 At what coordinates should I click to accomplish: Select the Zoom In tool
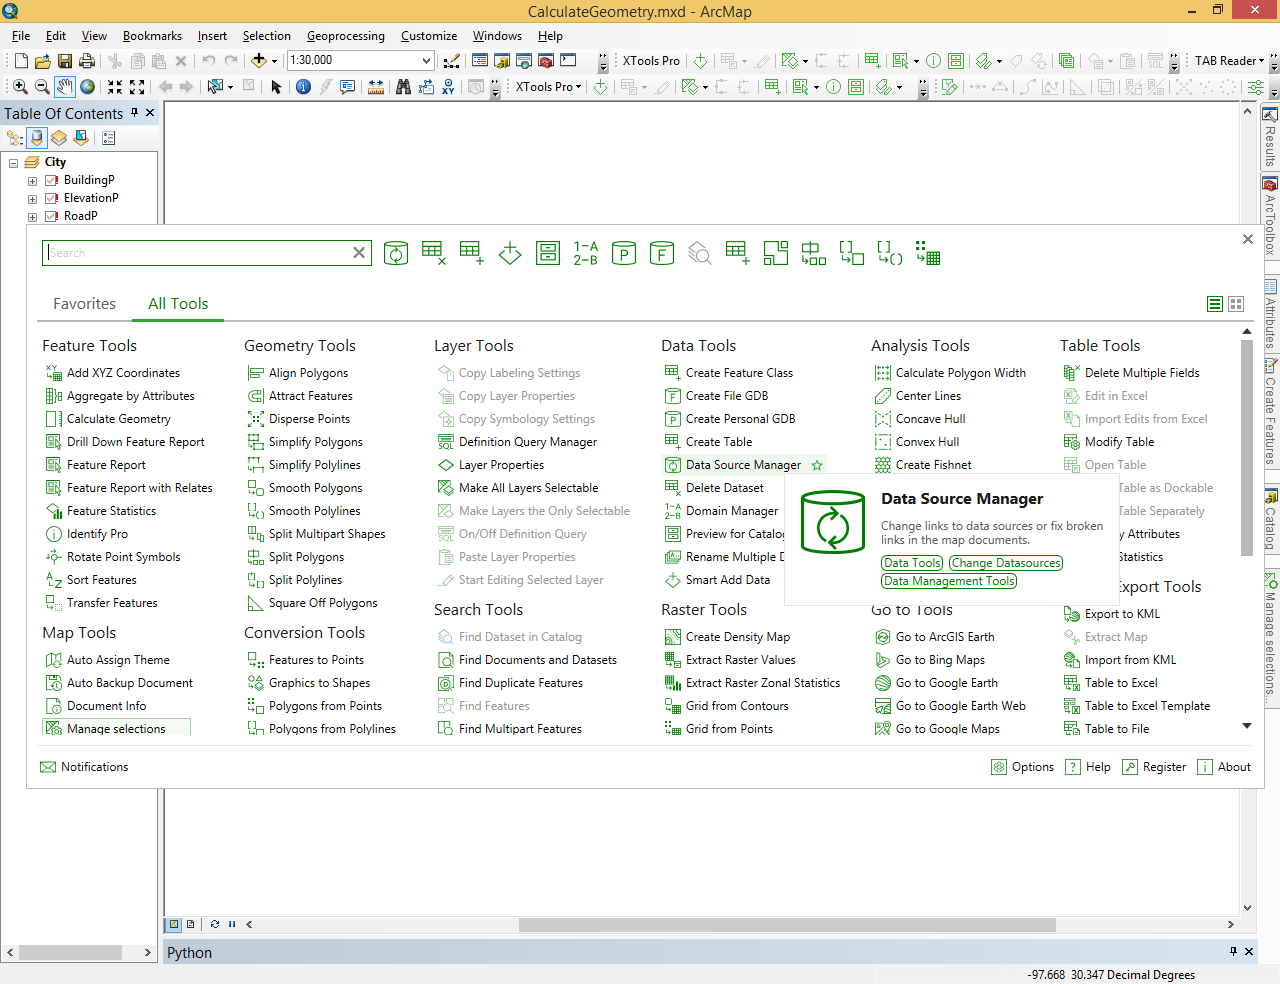tap(19, 87)
